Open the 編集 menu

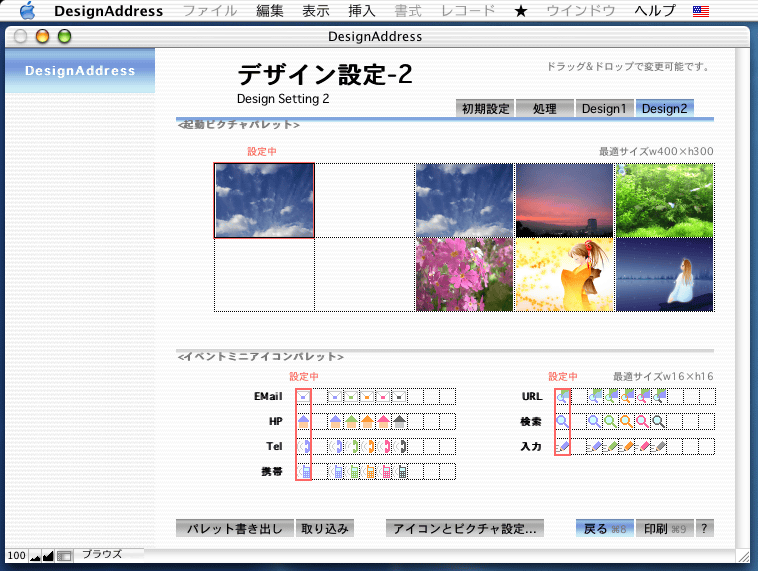(270, 11)
